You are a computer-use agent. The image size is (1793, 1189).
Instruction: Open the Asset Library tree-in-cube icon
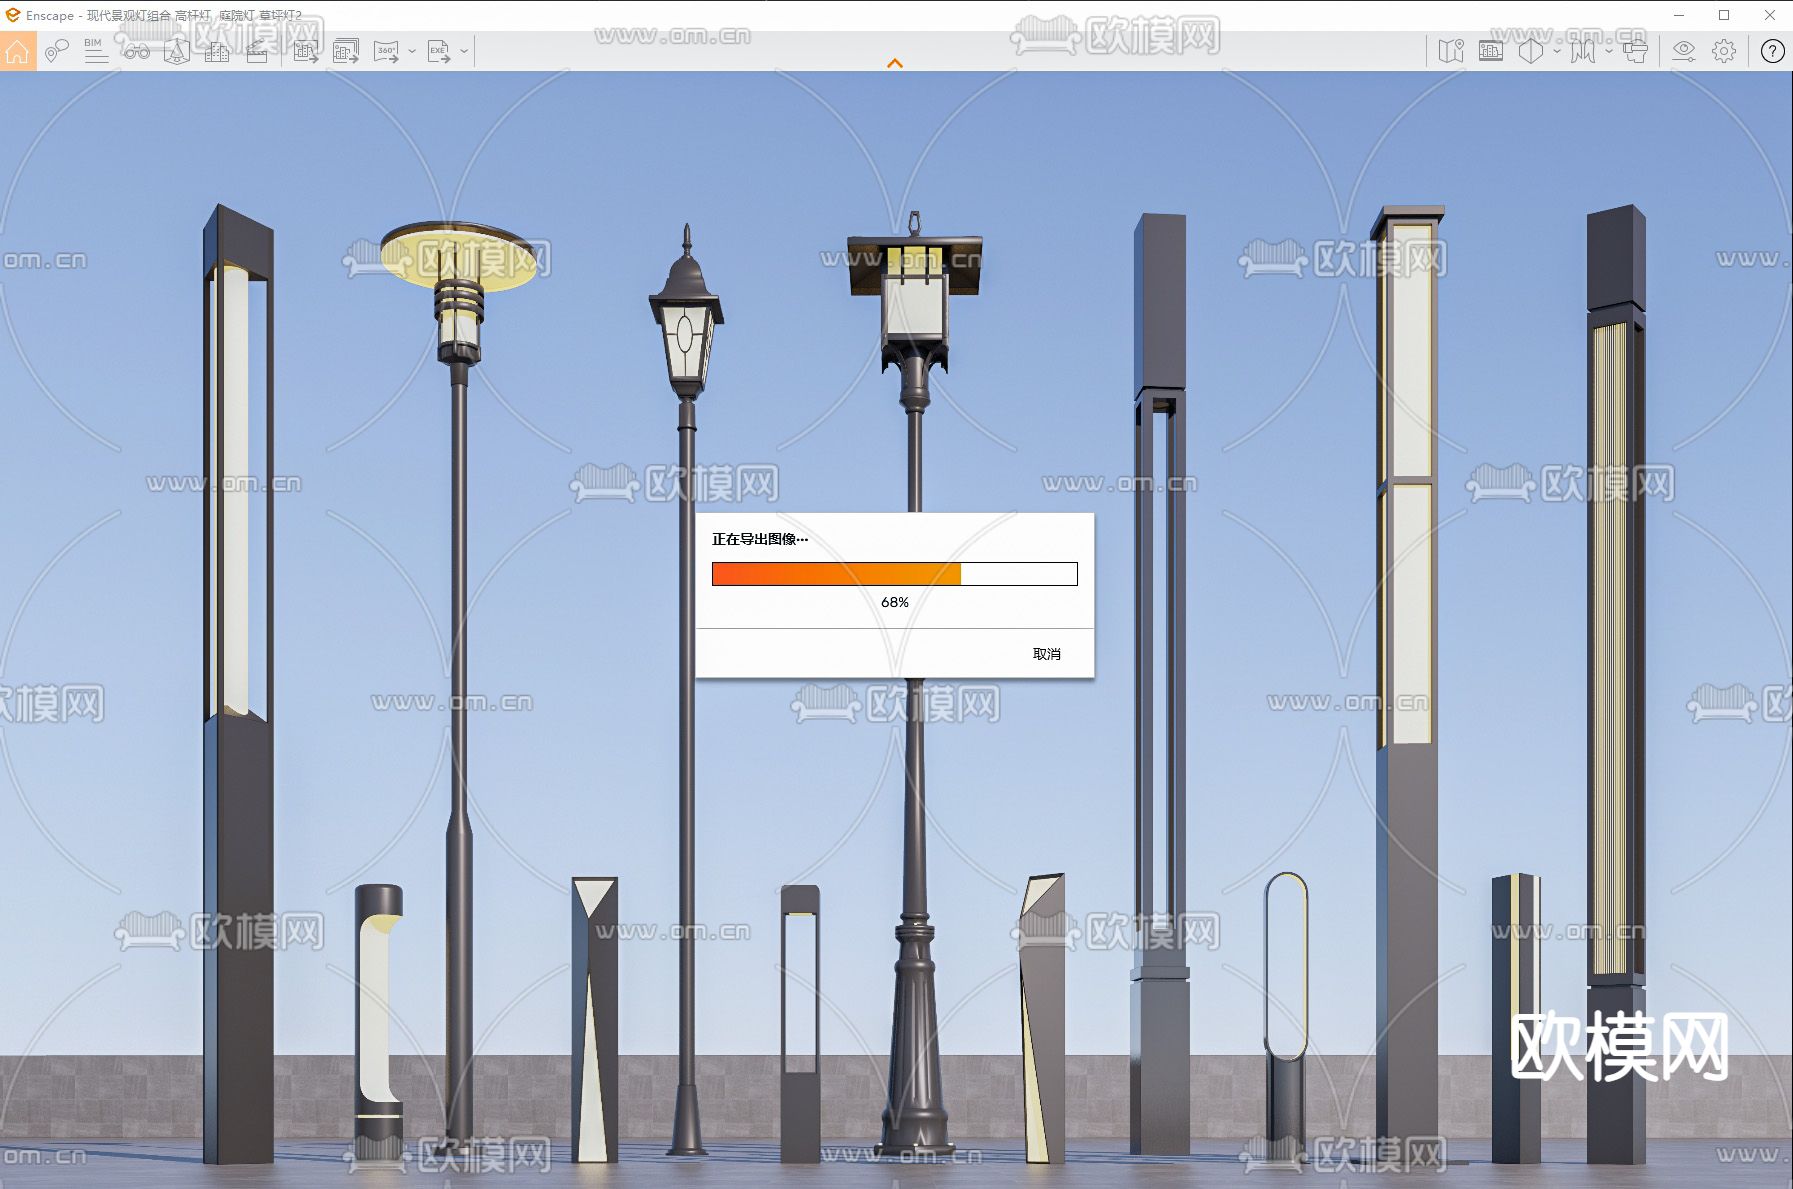click(177, 51)
